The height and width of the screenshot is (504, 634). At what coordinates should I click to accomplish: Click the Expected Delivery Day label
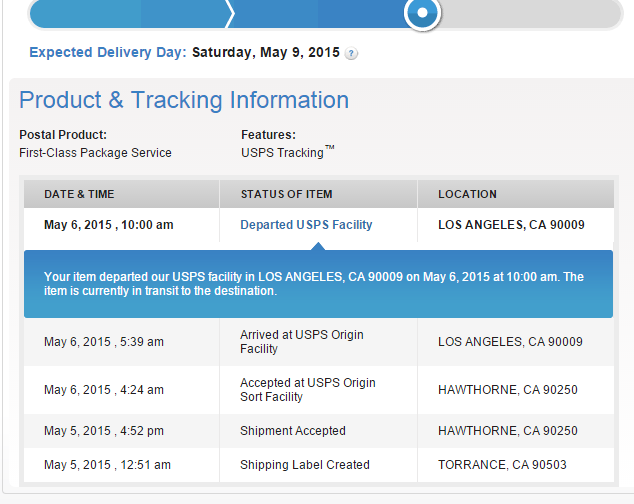point(108,52)
